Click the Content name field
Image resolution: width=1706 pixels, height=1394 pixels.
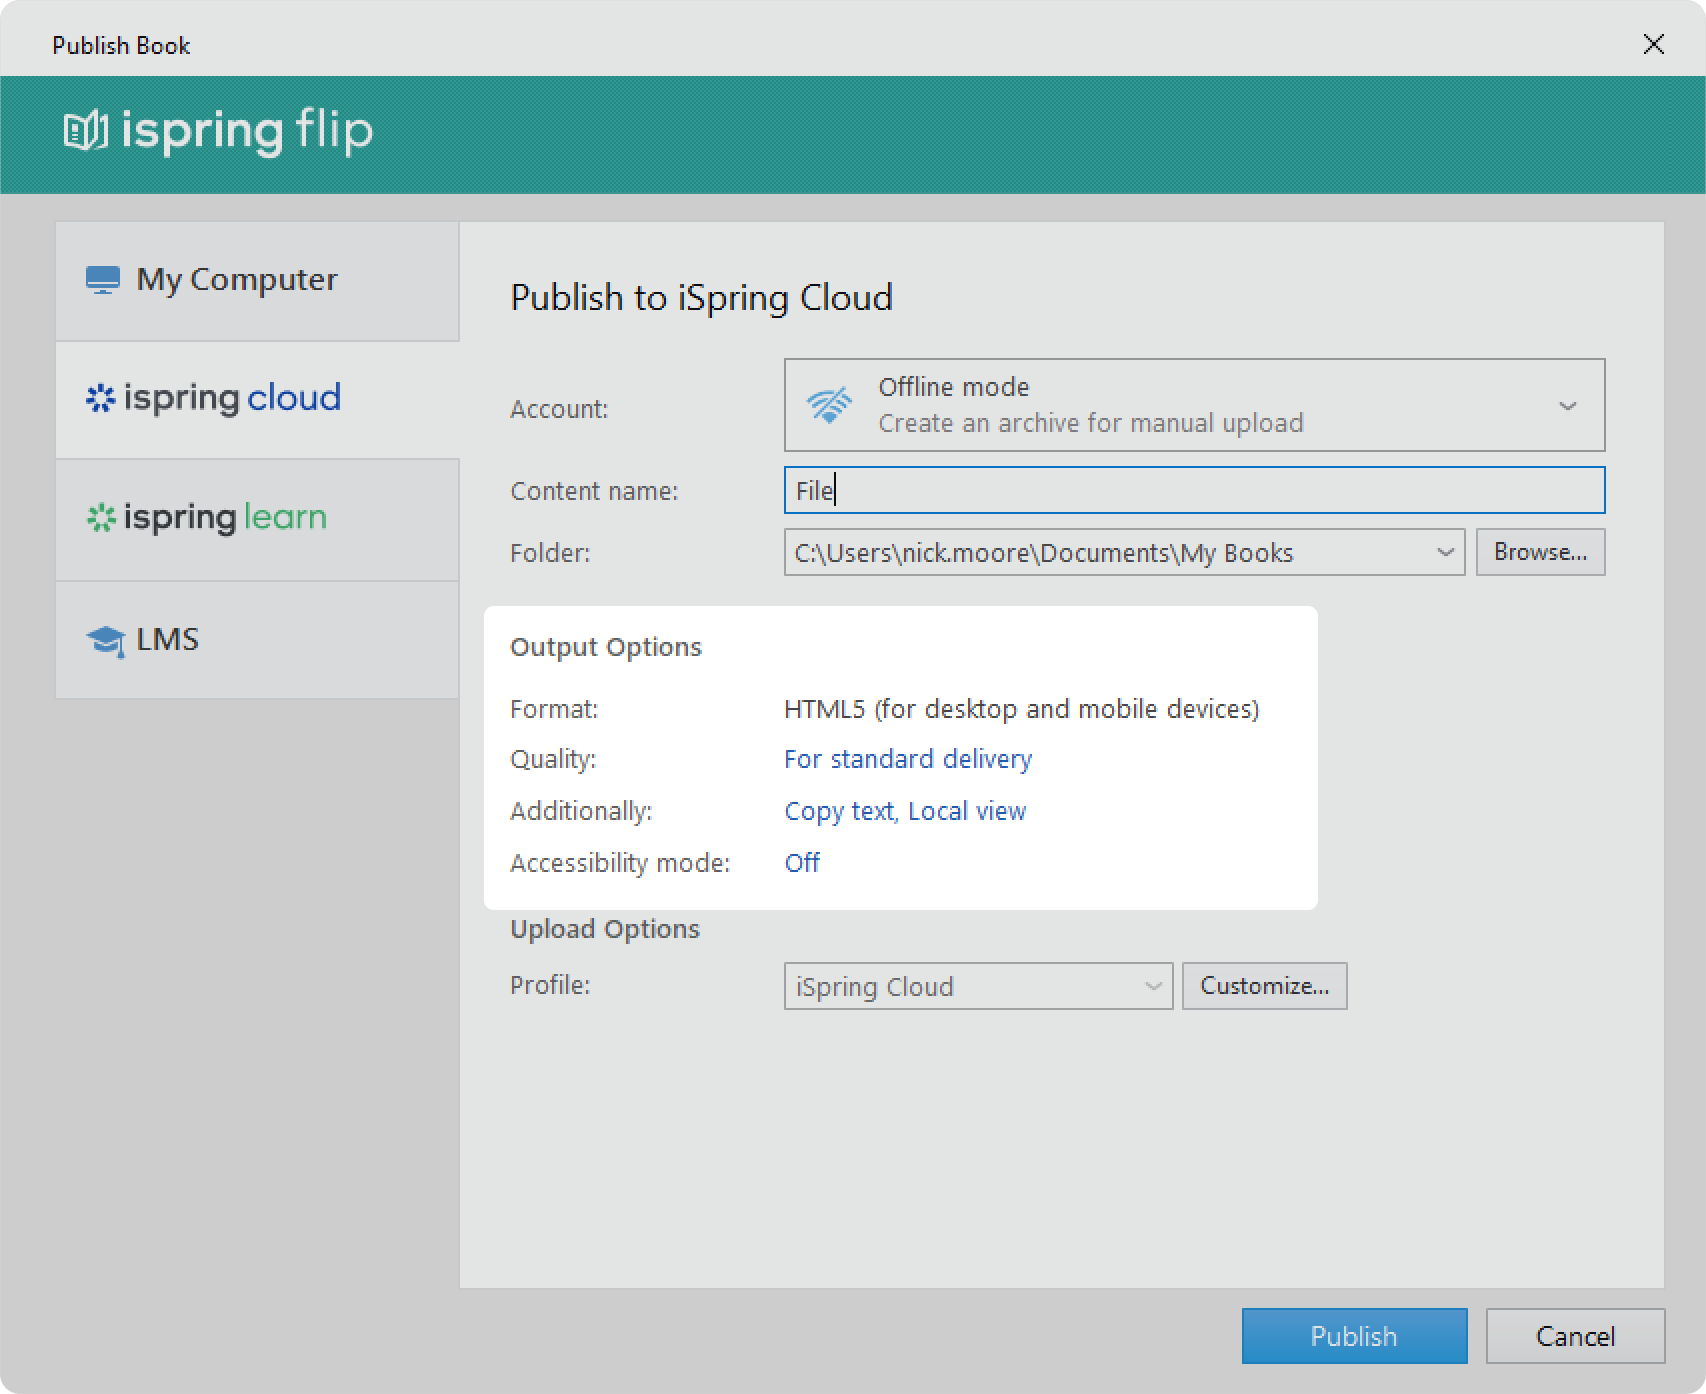(x=1194, y=490)
